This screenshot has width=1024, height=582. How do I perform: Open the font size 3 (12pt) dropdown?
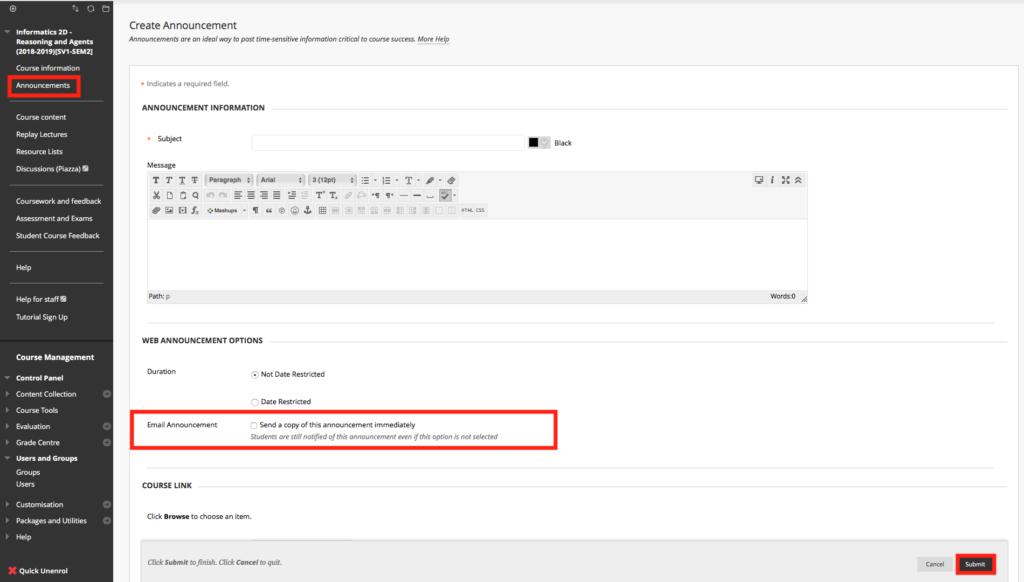(332, 180)
